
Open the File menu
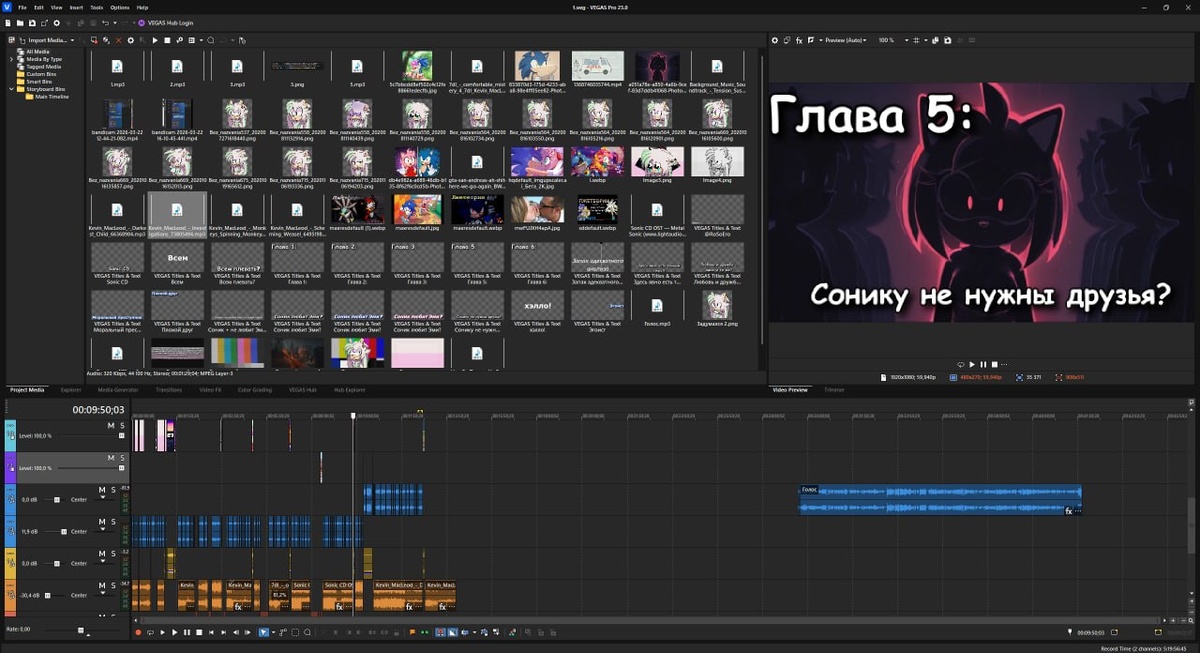click(x=22, y=7)
